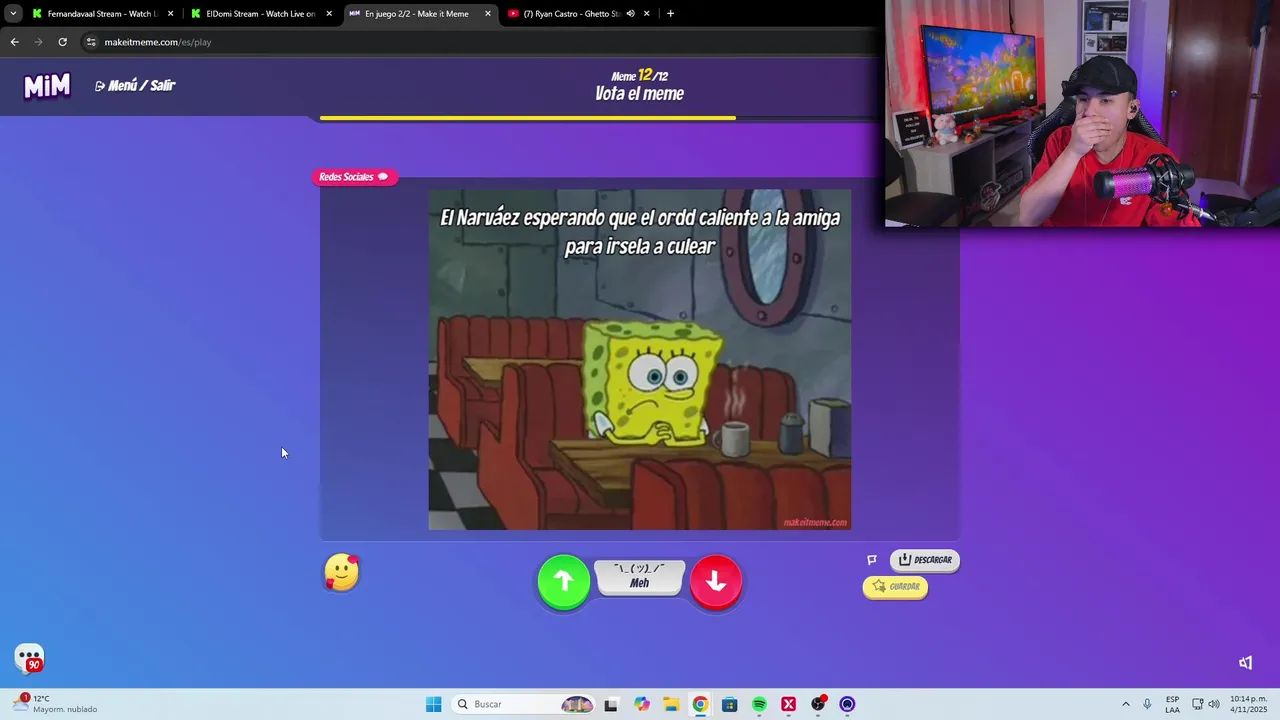Downvote the meme with the red arrow

tap(716, 581)
